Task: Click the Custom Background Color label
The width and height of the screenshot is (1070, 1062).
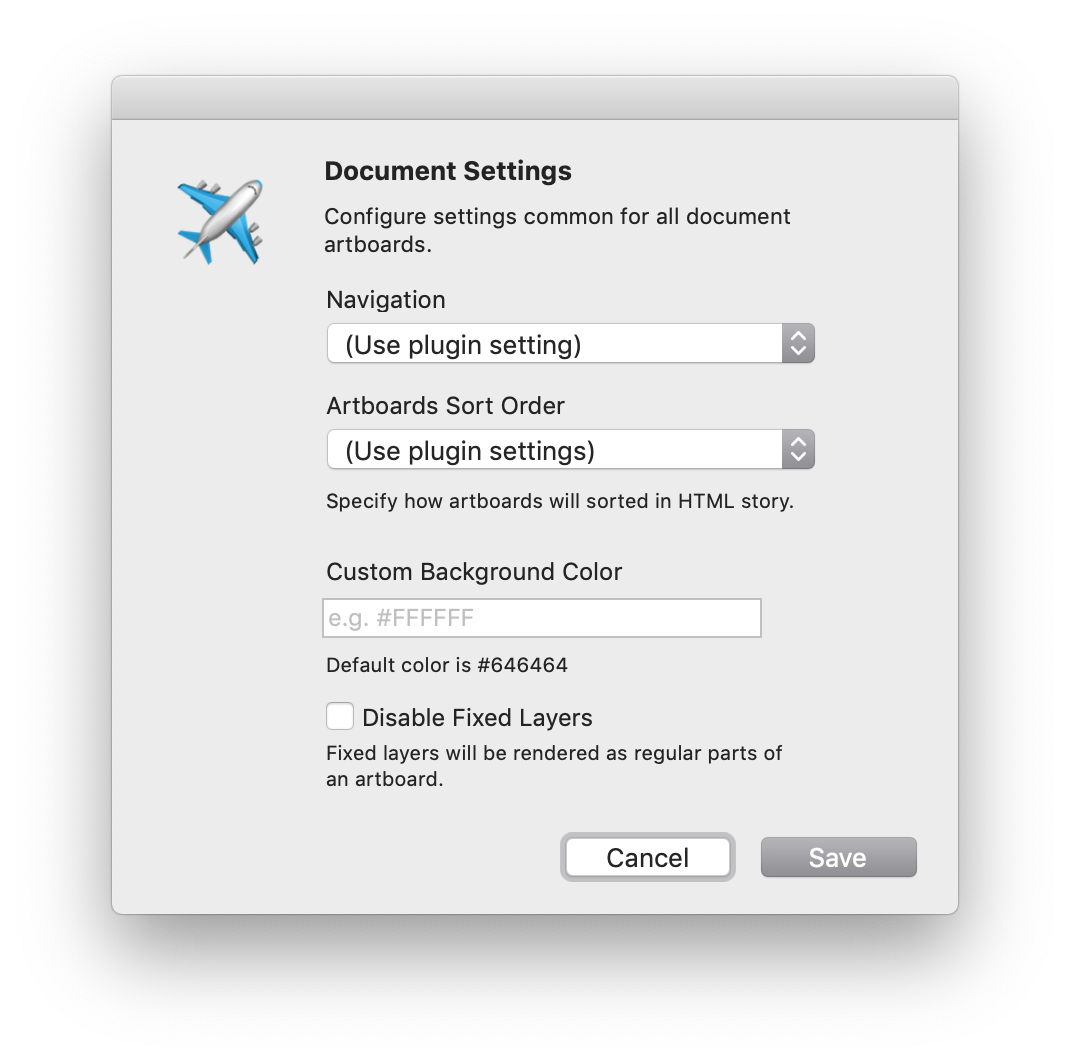Action: tap(474, 572)
